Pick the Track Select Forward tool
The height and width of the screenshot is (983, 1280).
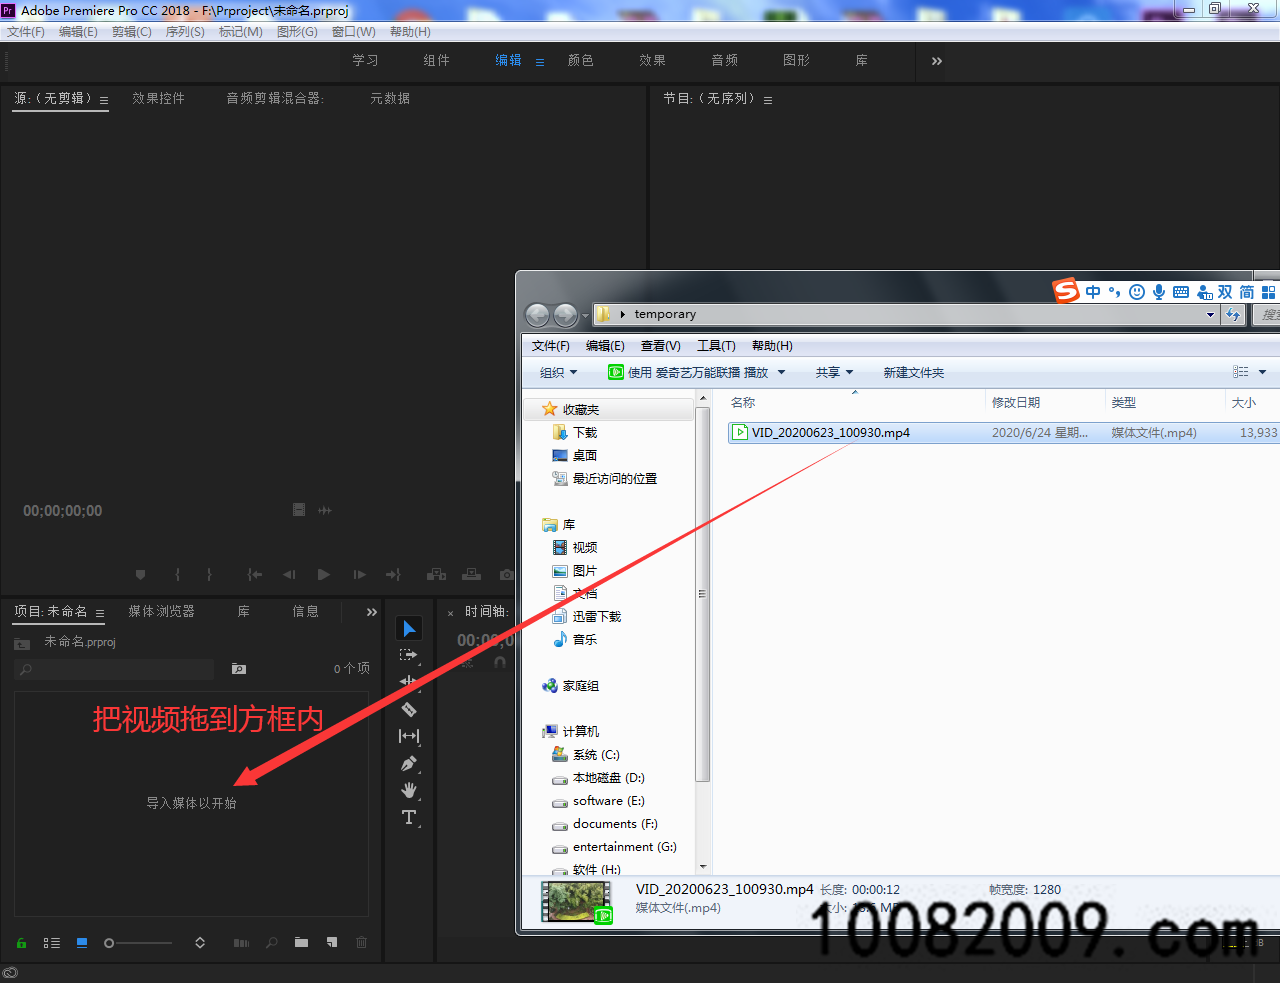pos(408,655)
